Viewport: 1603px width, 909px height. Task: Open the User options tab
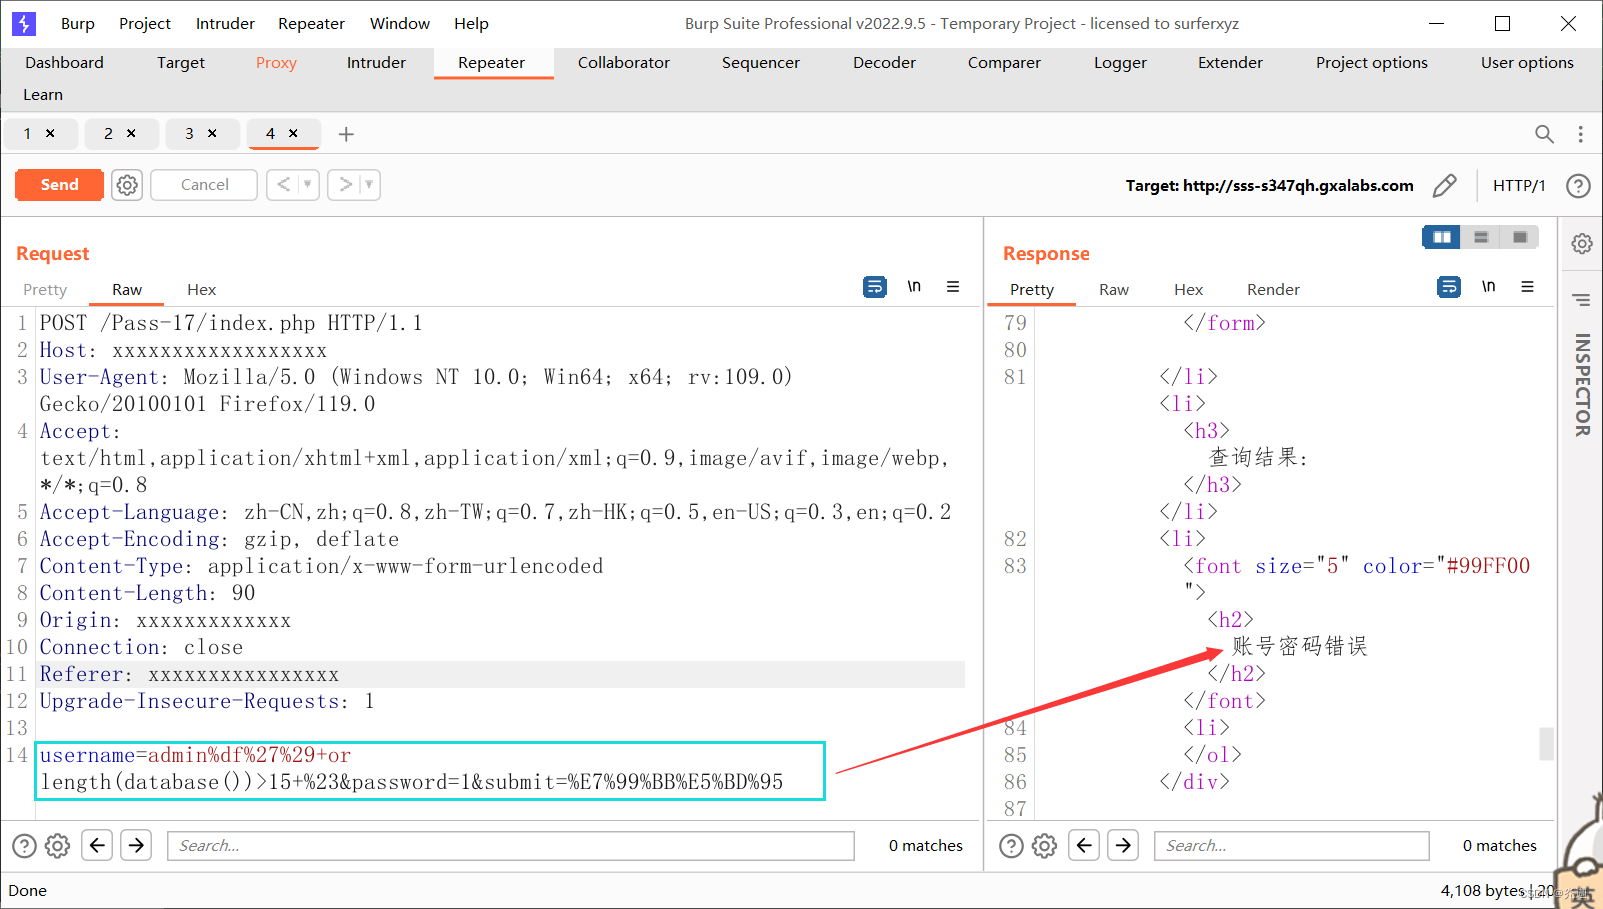(1527, 63)
